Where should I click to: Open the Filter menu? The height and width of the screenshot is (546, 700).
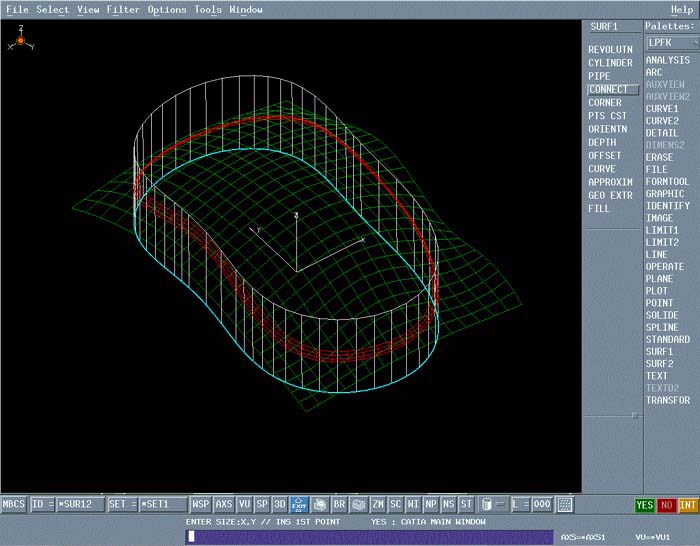pyautogui.click(x=123, y=10)
